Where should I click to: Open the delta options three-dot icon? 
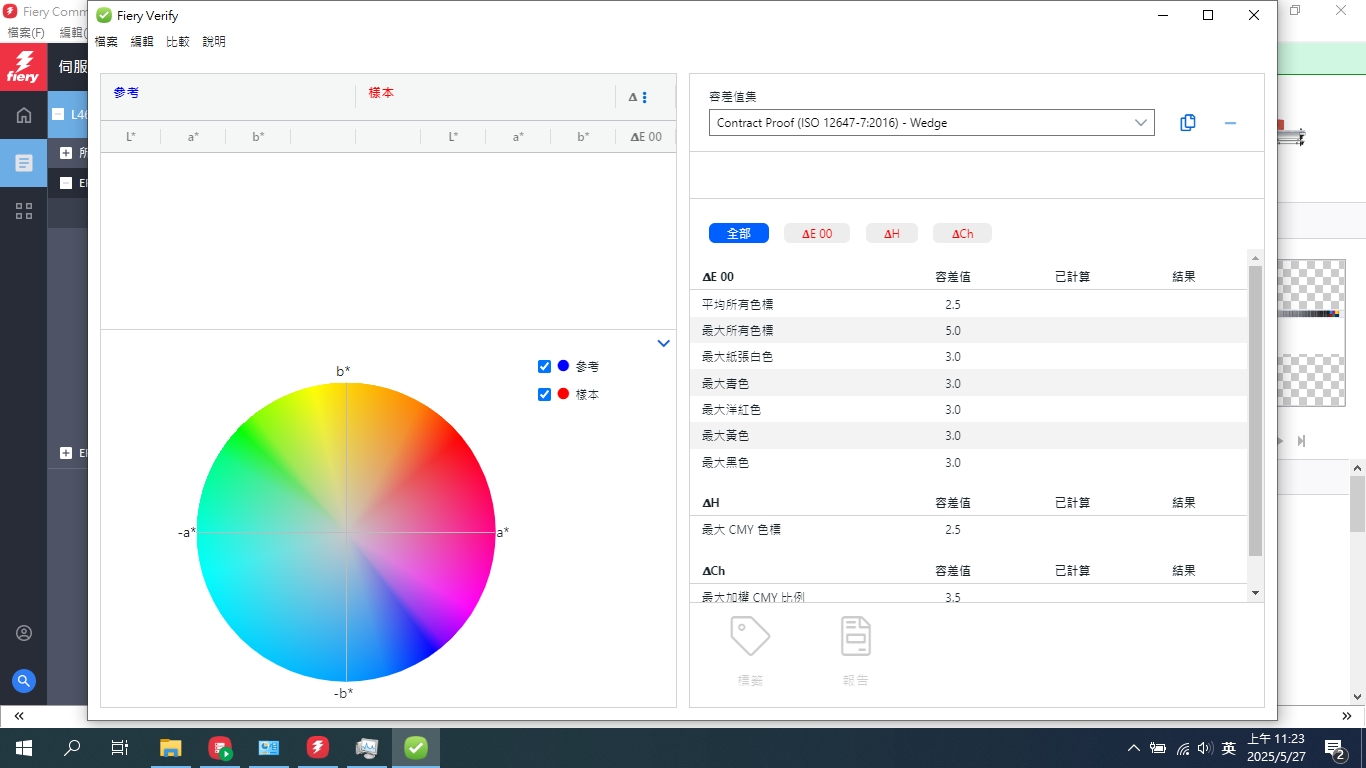pyautogui.click(x=645, y=97)
